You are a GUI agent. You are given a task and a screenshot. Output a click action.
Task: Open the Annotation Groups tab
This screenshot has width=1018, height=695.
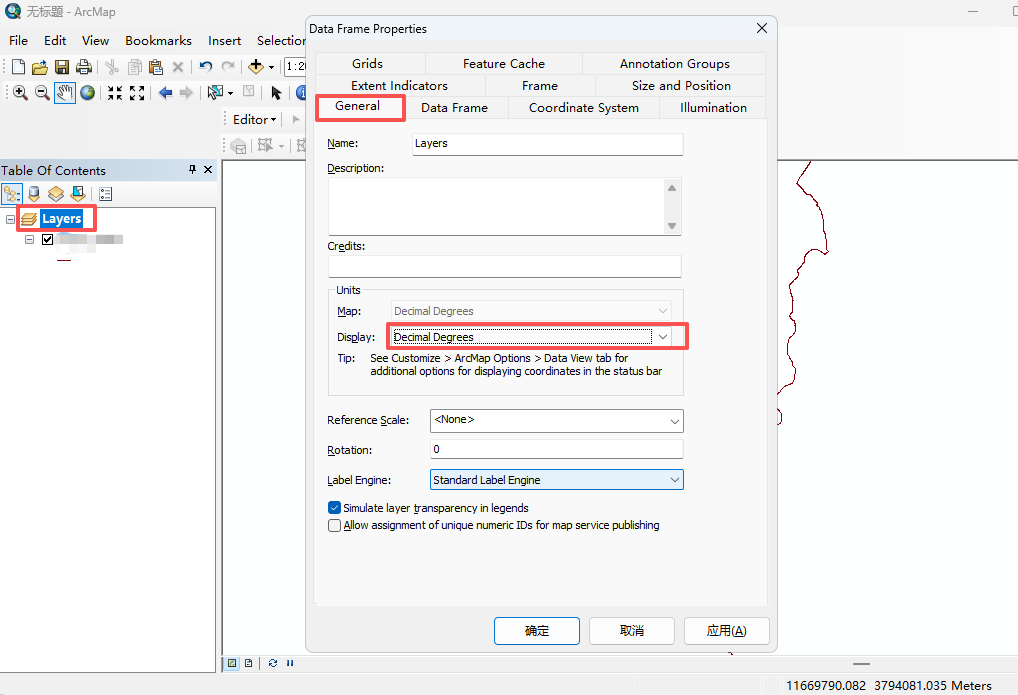pyautogui.click(x=675, y=64)
